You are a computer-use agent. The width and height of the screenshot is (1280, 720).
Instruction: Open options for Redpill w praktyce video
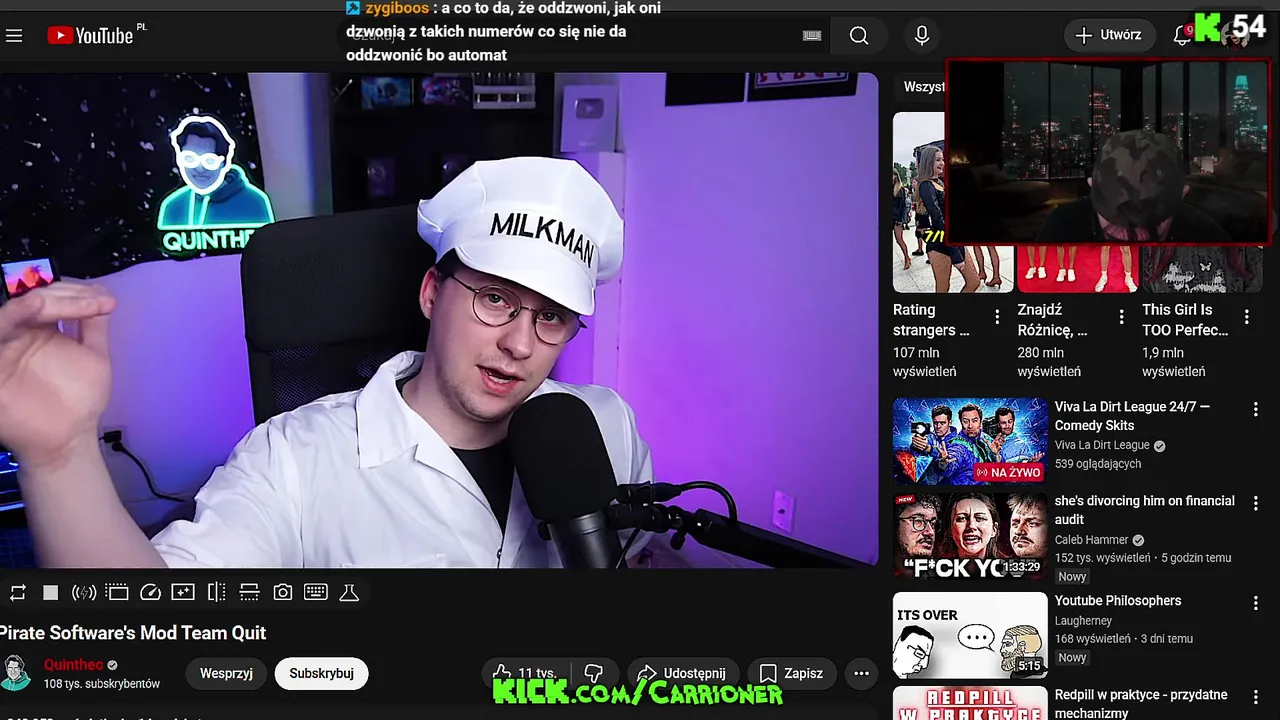pyautogui.click(x=1256, y=696)
